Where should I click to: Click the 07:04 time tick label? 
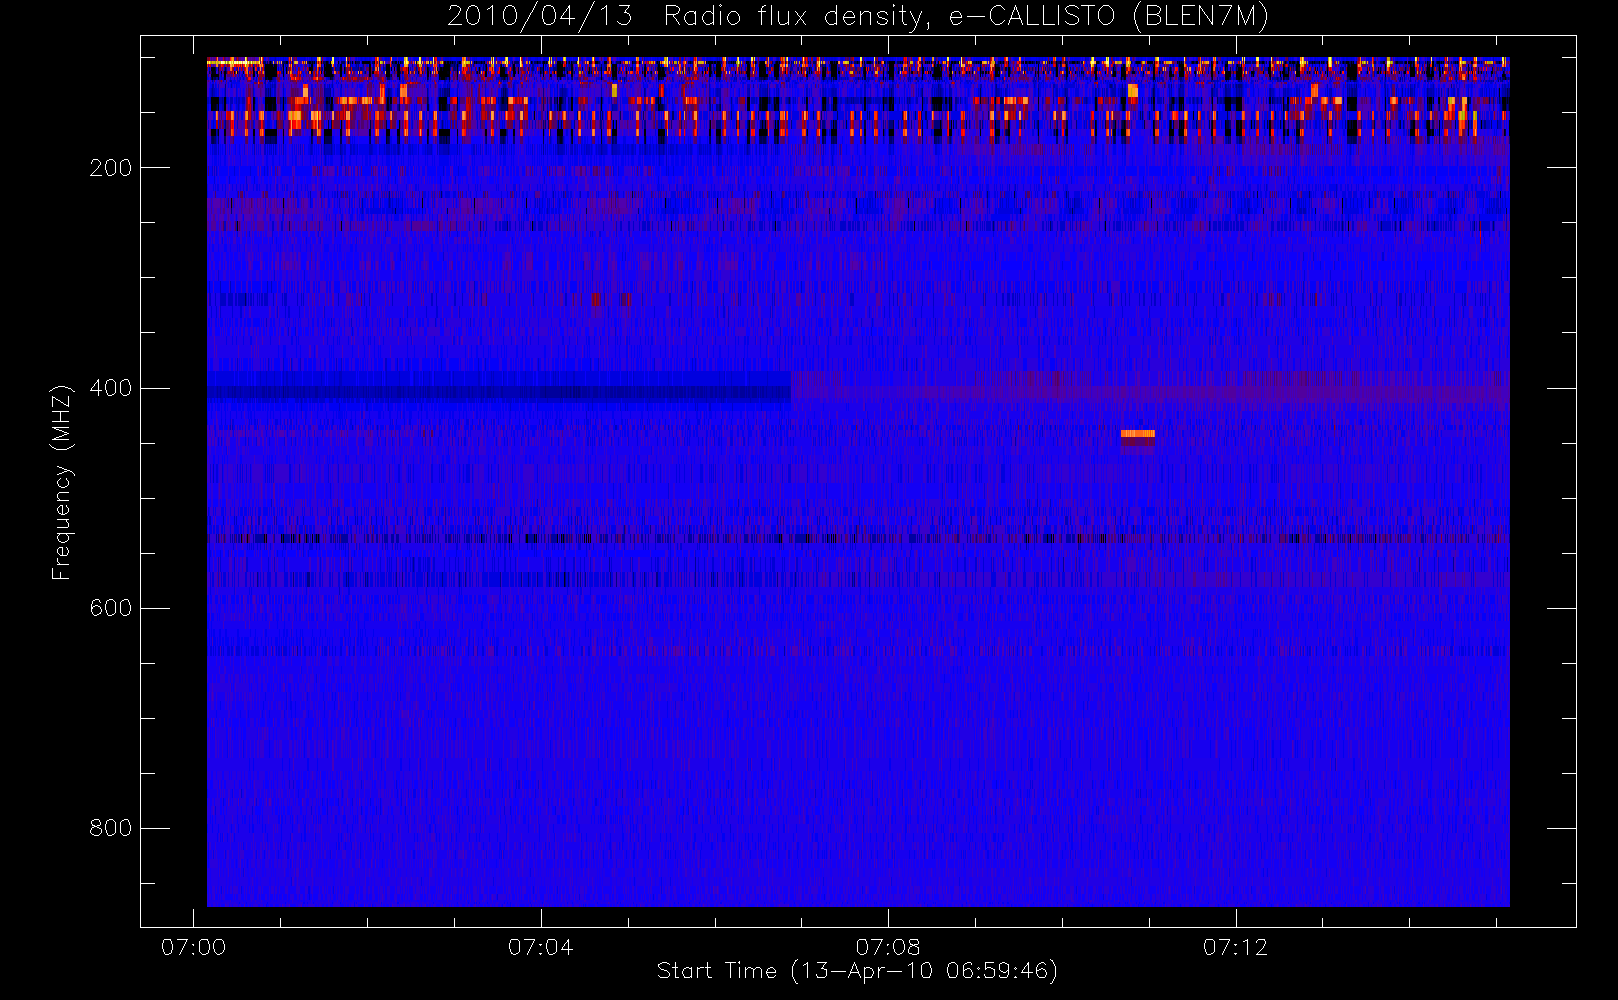[541, 947]
